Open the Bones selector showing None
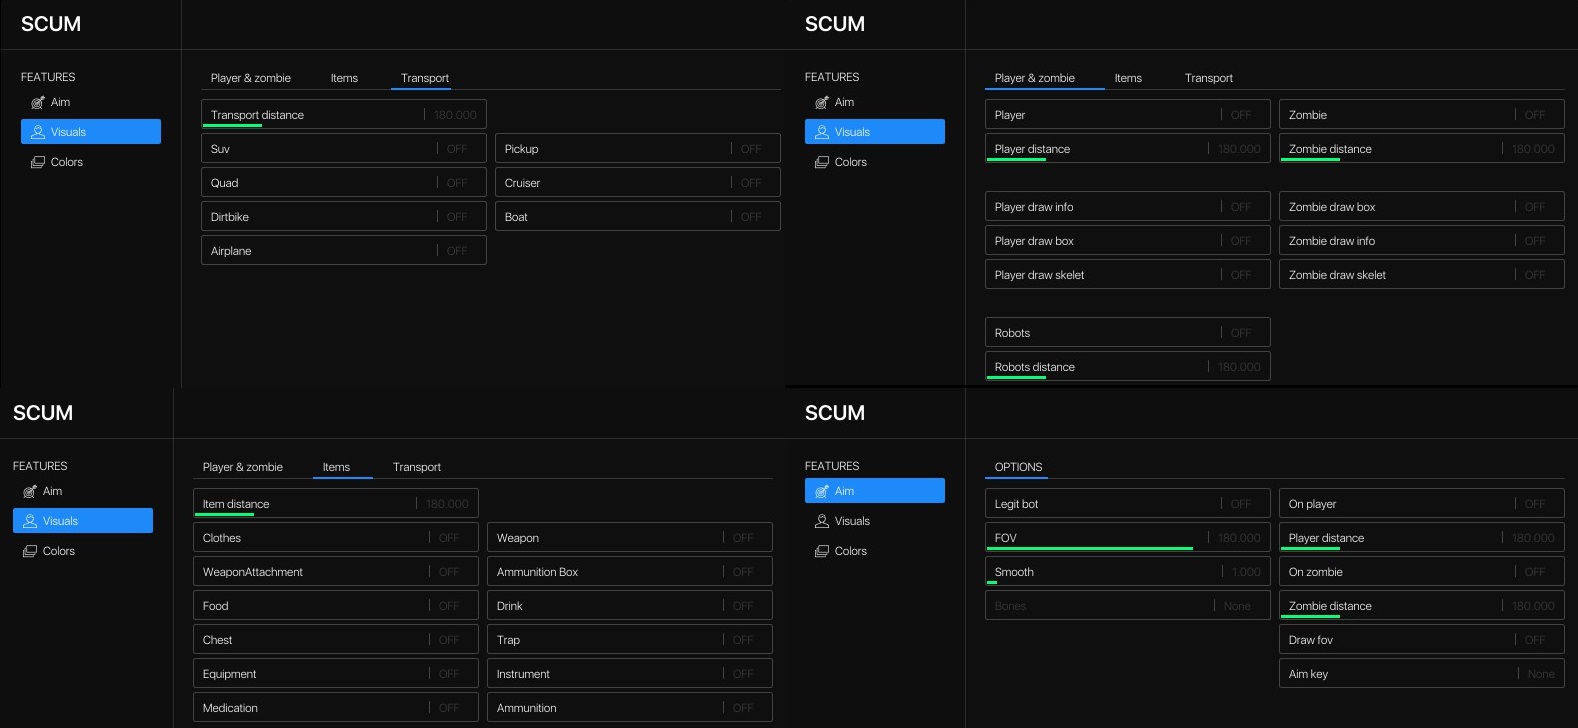1578x728 pixels. coord(1128,606)
